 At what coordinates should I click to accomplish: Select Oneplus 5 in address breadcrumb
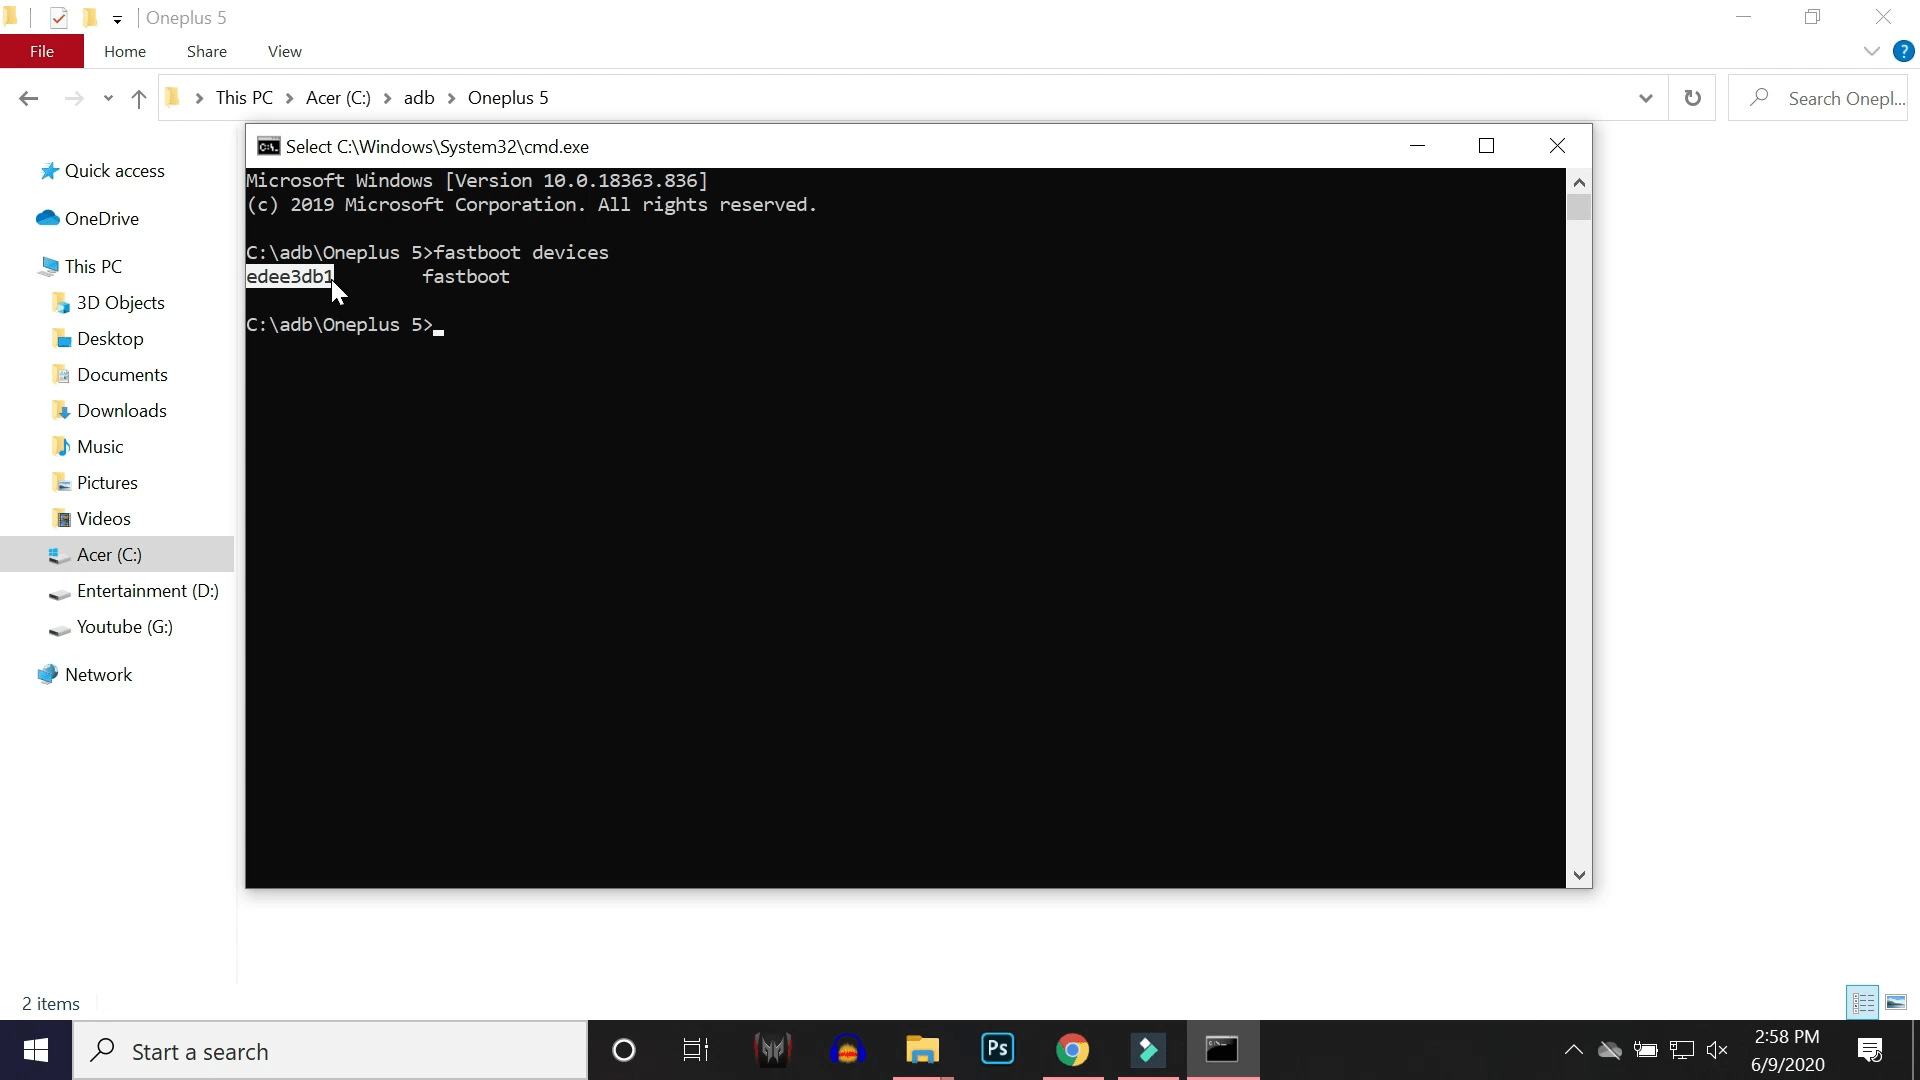coord(508,98)
